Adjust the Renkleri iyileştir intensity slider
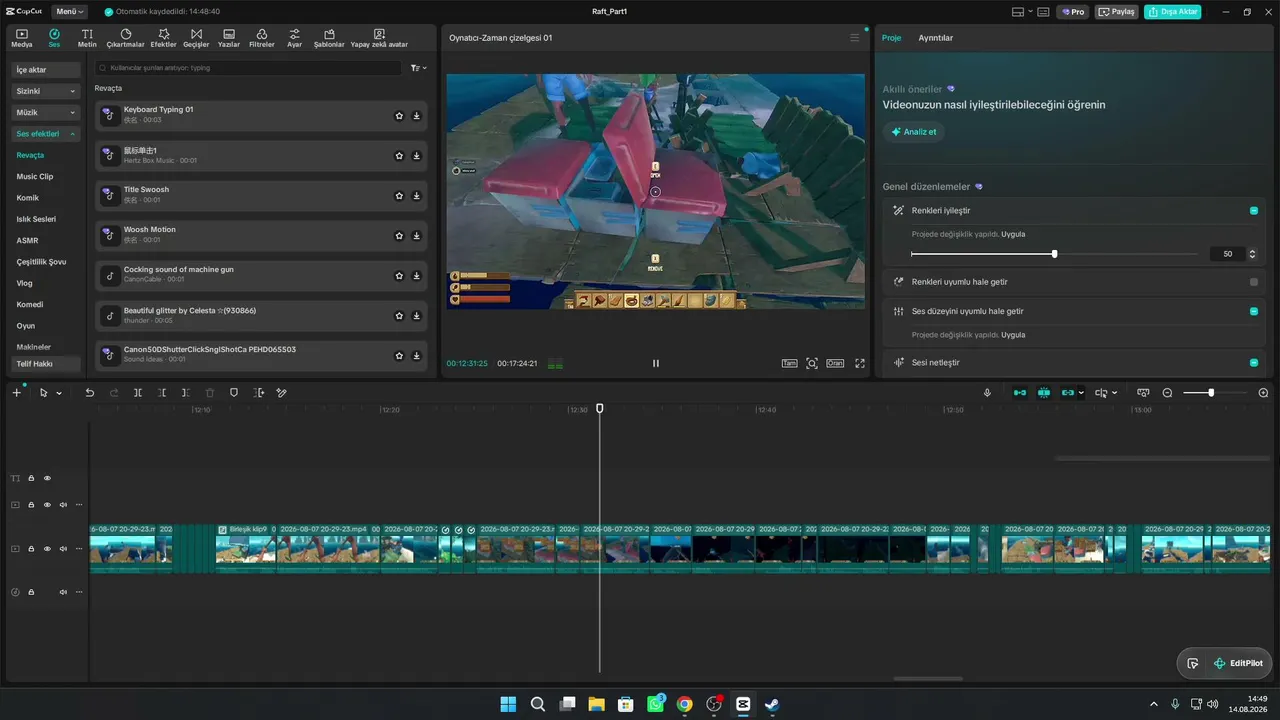1280x720 pixels. (x=1054, y=254)
